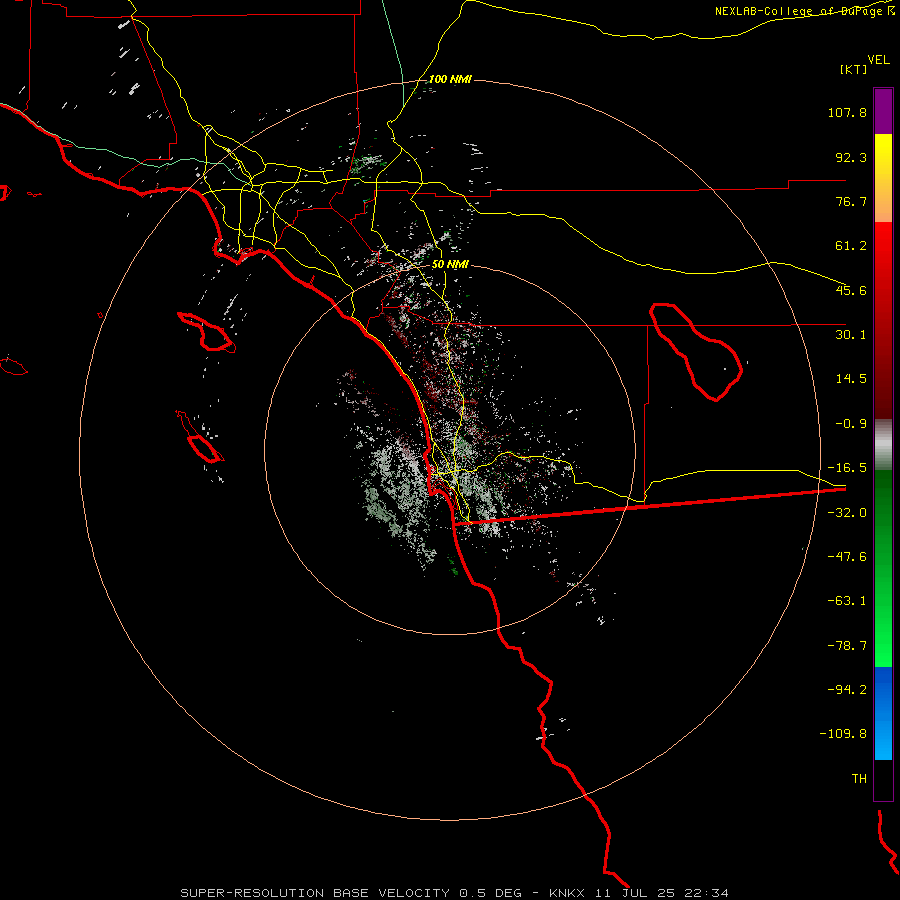The image size is (900, 900).
Task: Click the -63.1 velocity scale value
Action: click(847, 601)
